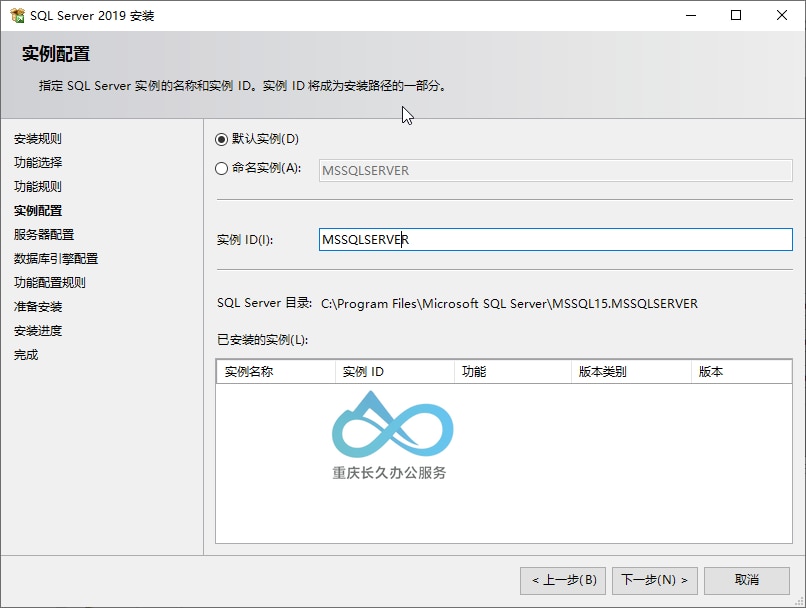Click the SQL Server directory path text

coord(509,304)
